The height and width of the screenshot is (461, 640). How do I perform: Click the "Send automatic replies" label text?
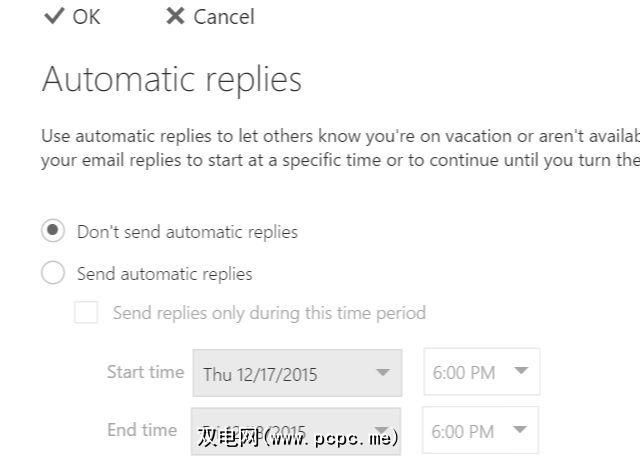(164, 274)
